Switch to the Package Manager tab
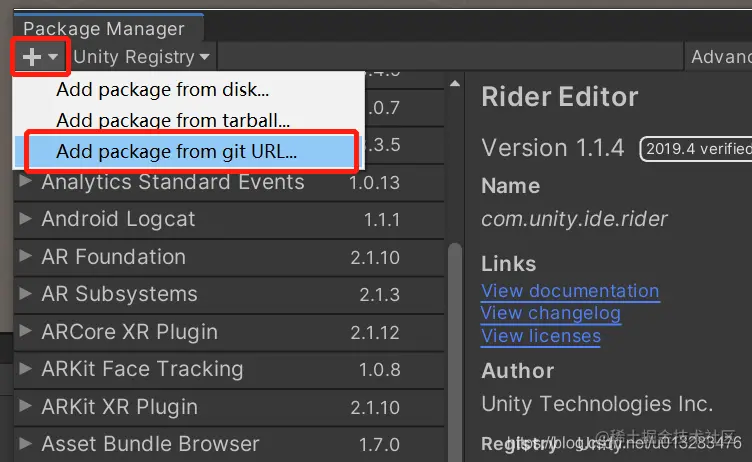The height and width of the screenshot is (462, 752). [103, 28]
